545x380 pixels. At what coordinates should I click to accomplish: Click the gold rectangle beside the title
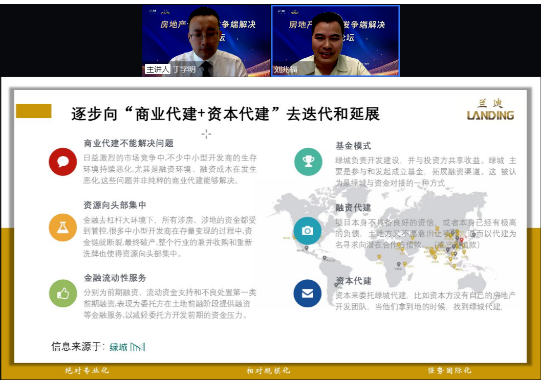click(34, 111)
